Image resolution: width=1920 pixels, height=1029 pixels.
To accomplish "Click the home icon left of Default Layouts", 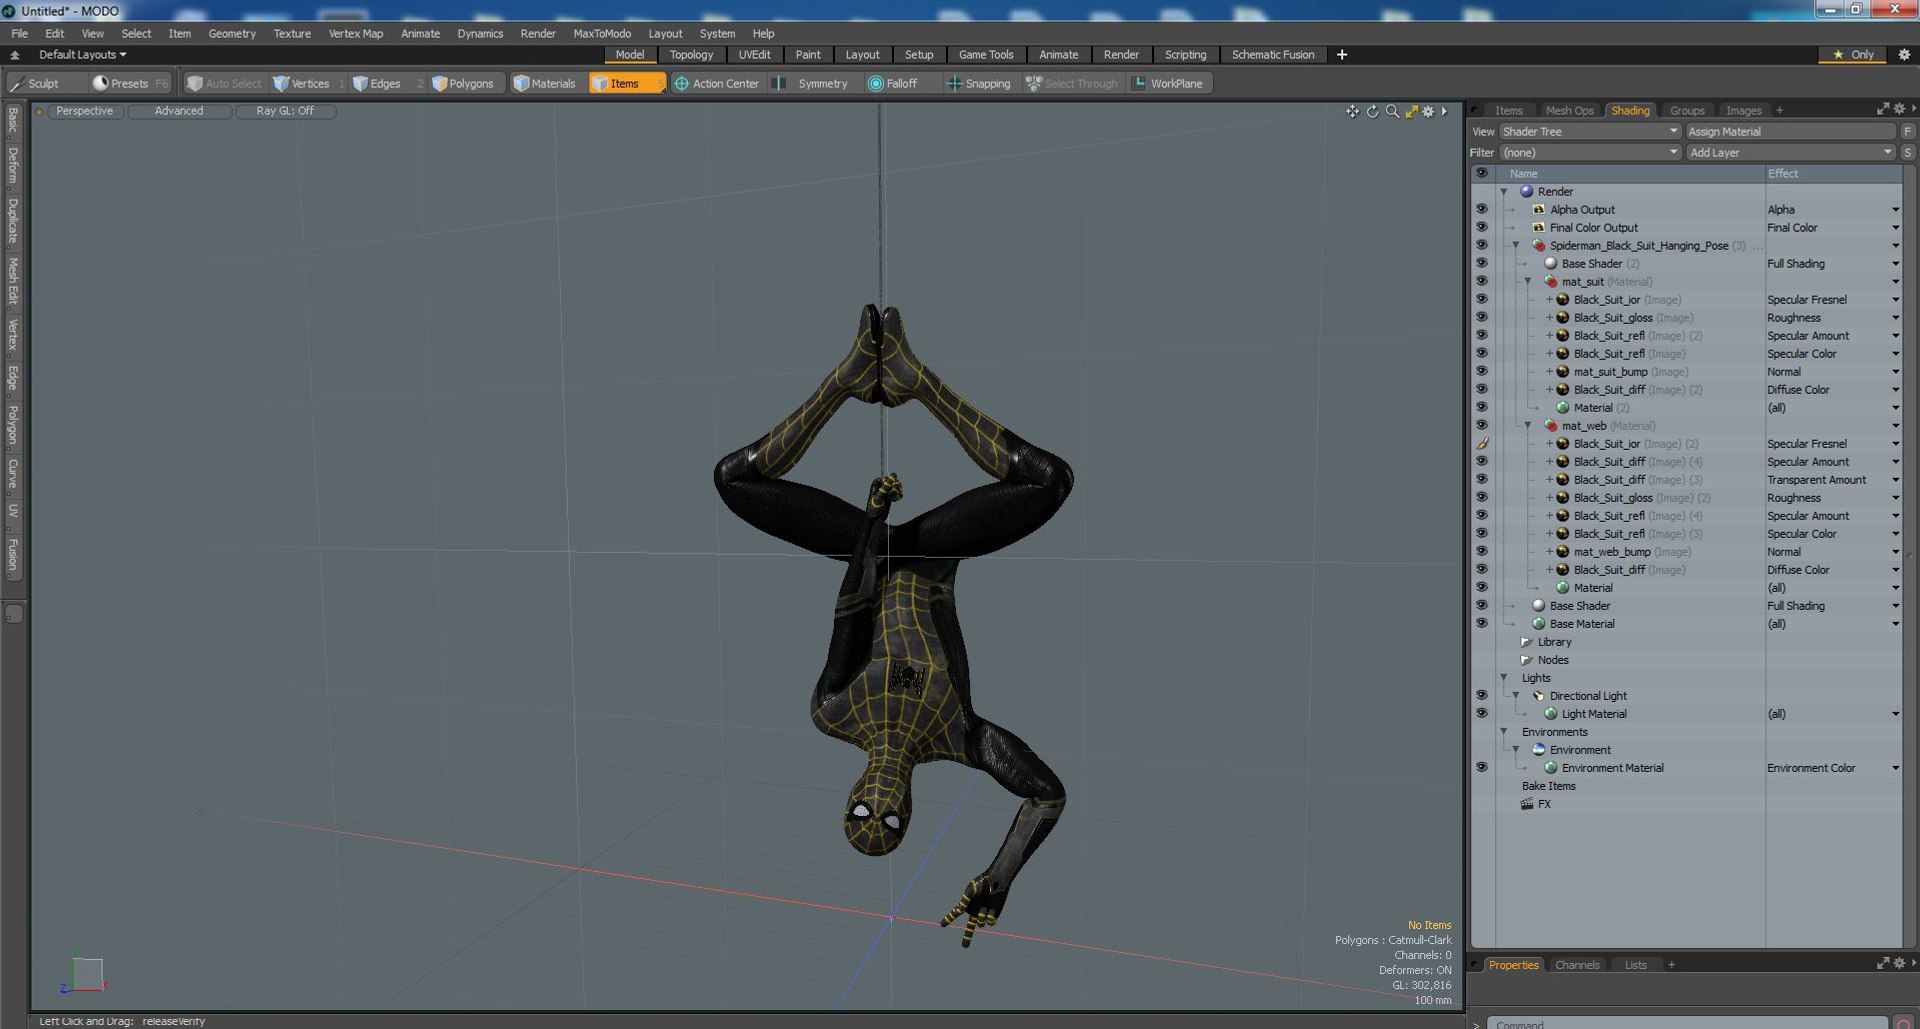I will (15, 55).
